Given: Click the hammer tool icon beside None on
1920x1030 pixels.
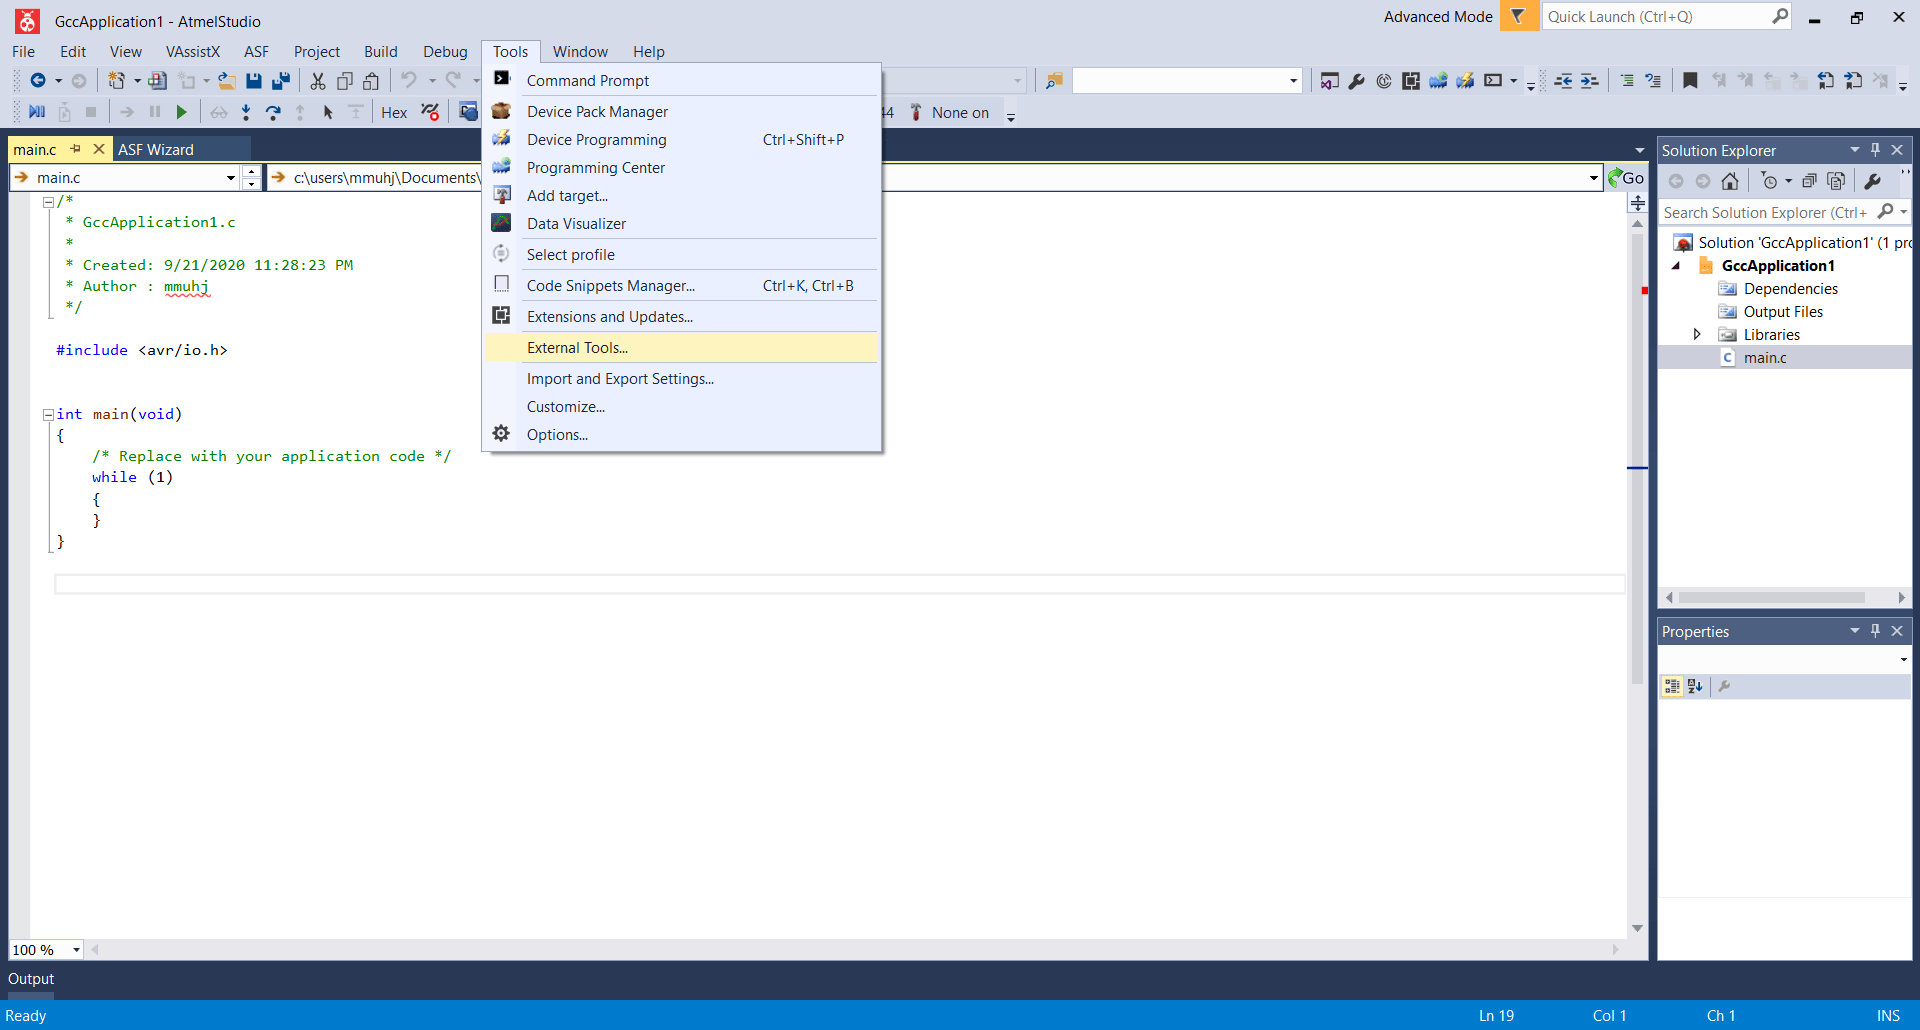Looking at the screenshot, I should [x=915, y=112].
